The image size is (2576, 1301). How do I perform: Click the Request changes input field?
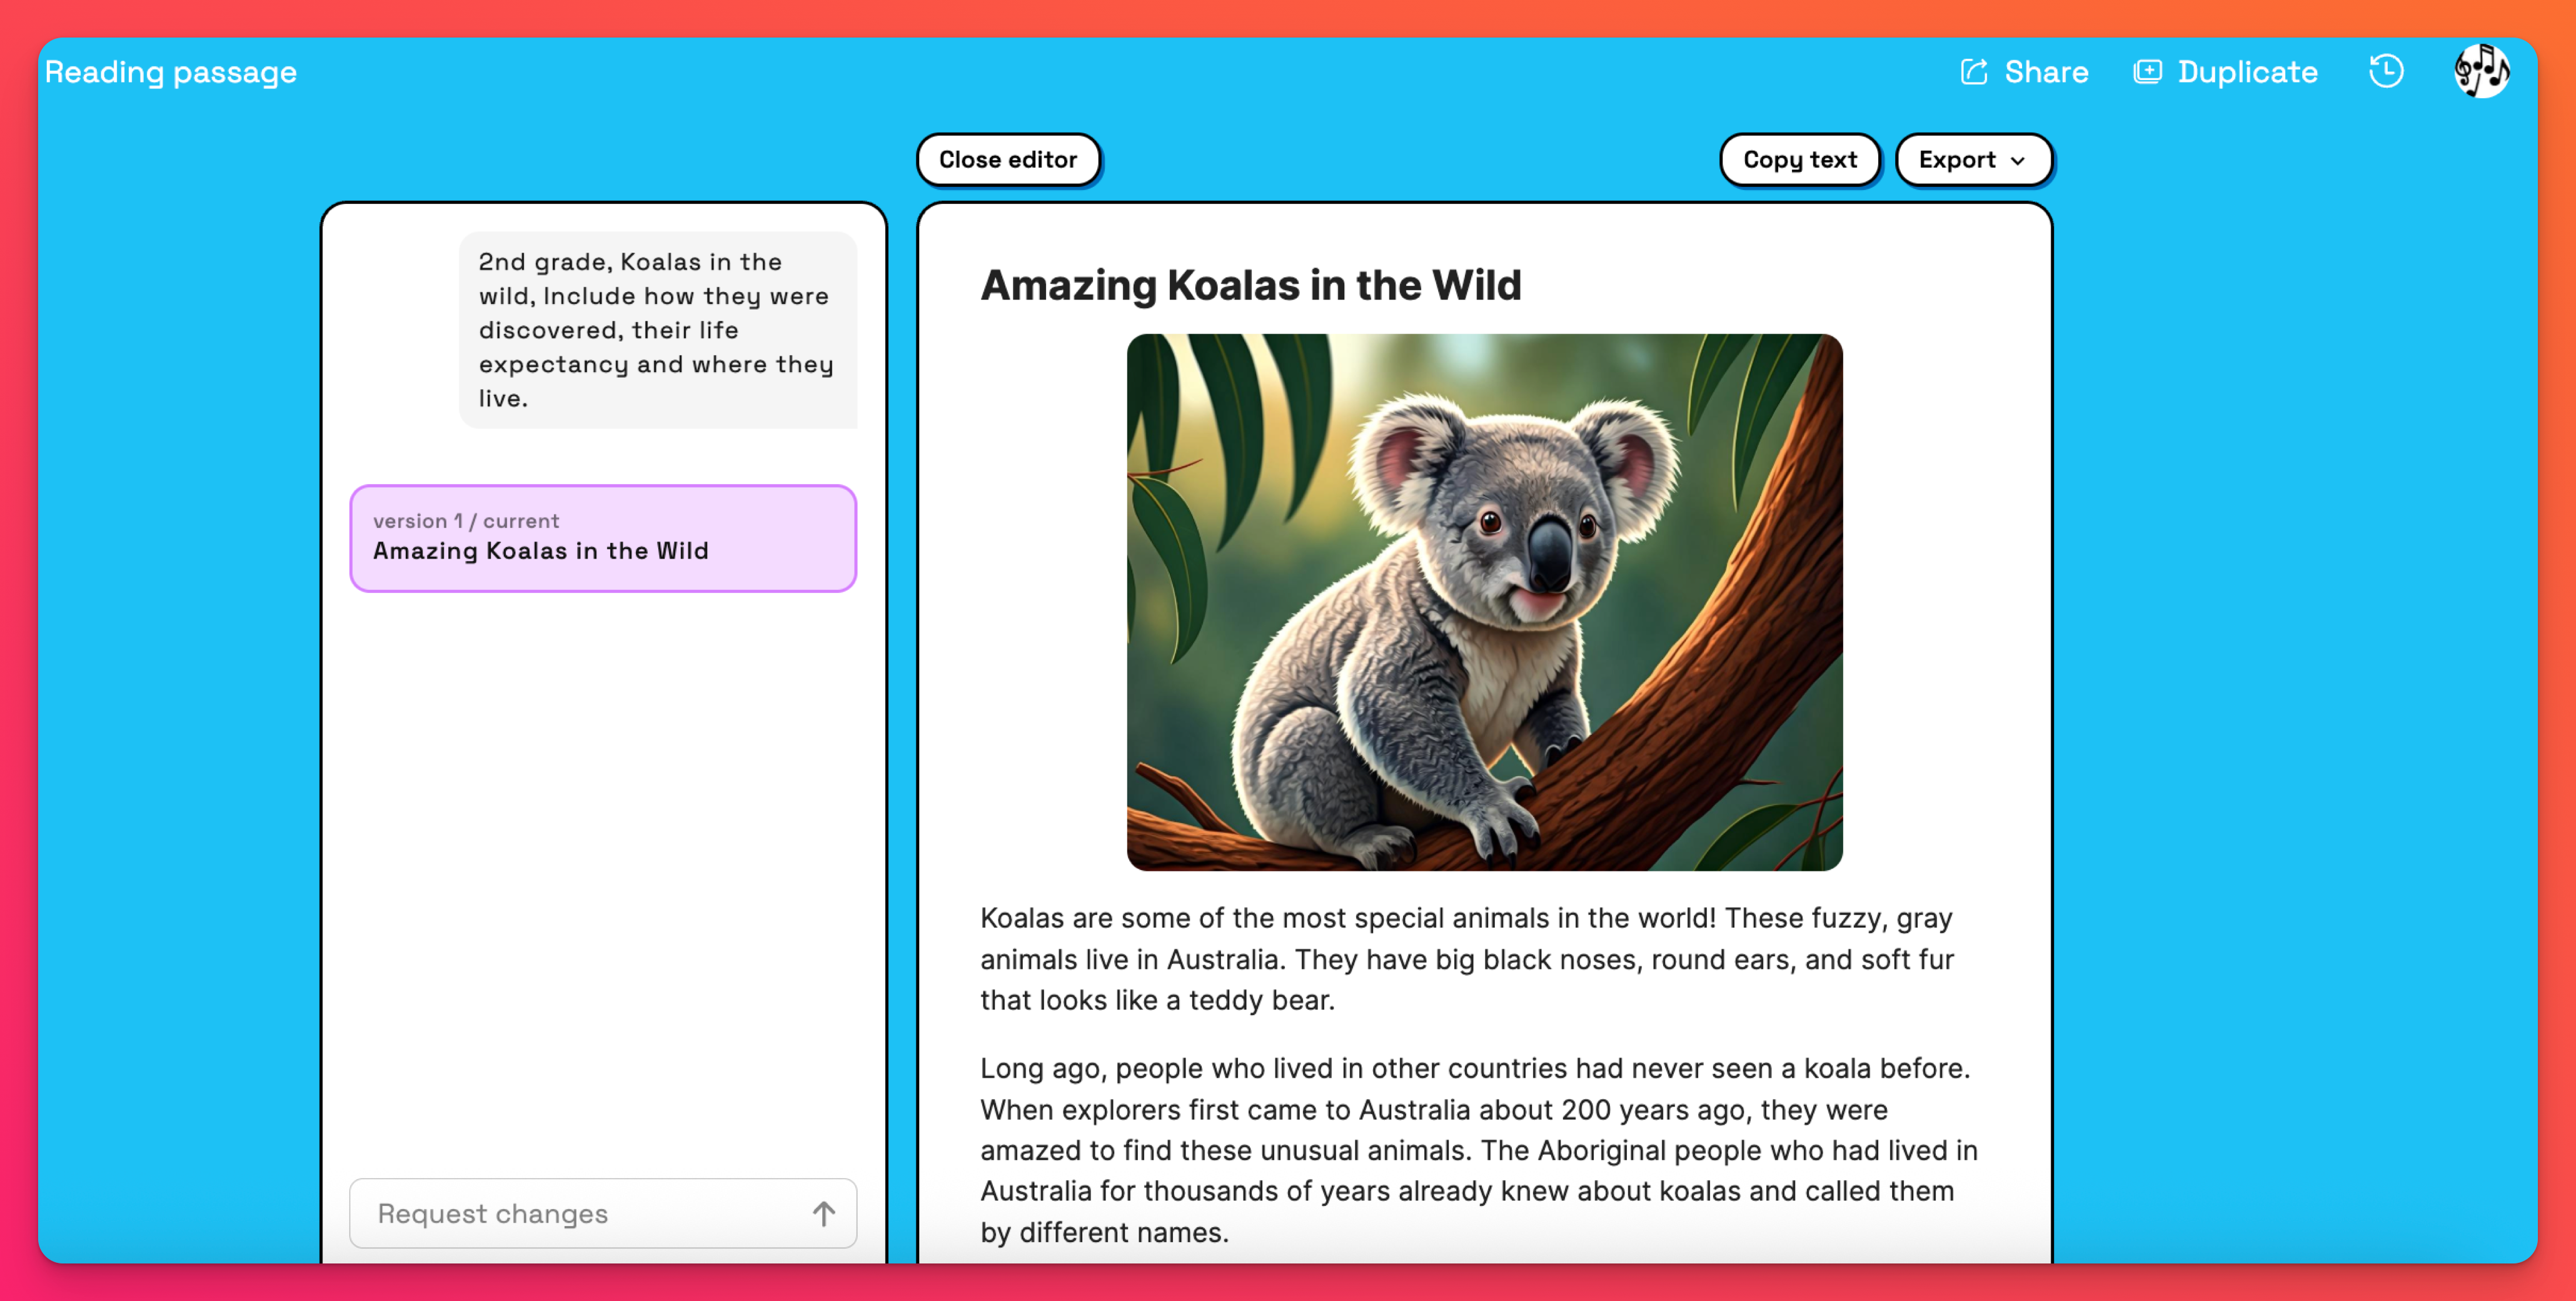(580, 1213)
